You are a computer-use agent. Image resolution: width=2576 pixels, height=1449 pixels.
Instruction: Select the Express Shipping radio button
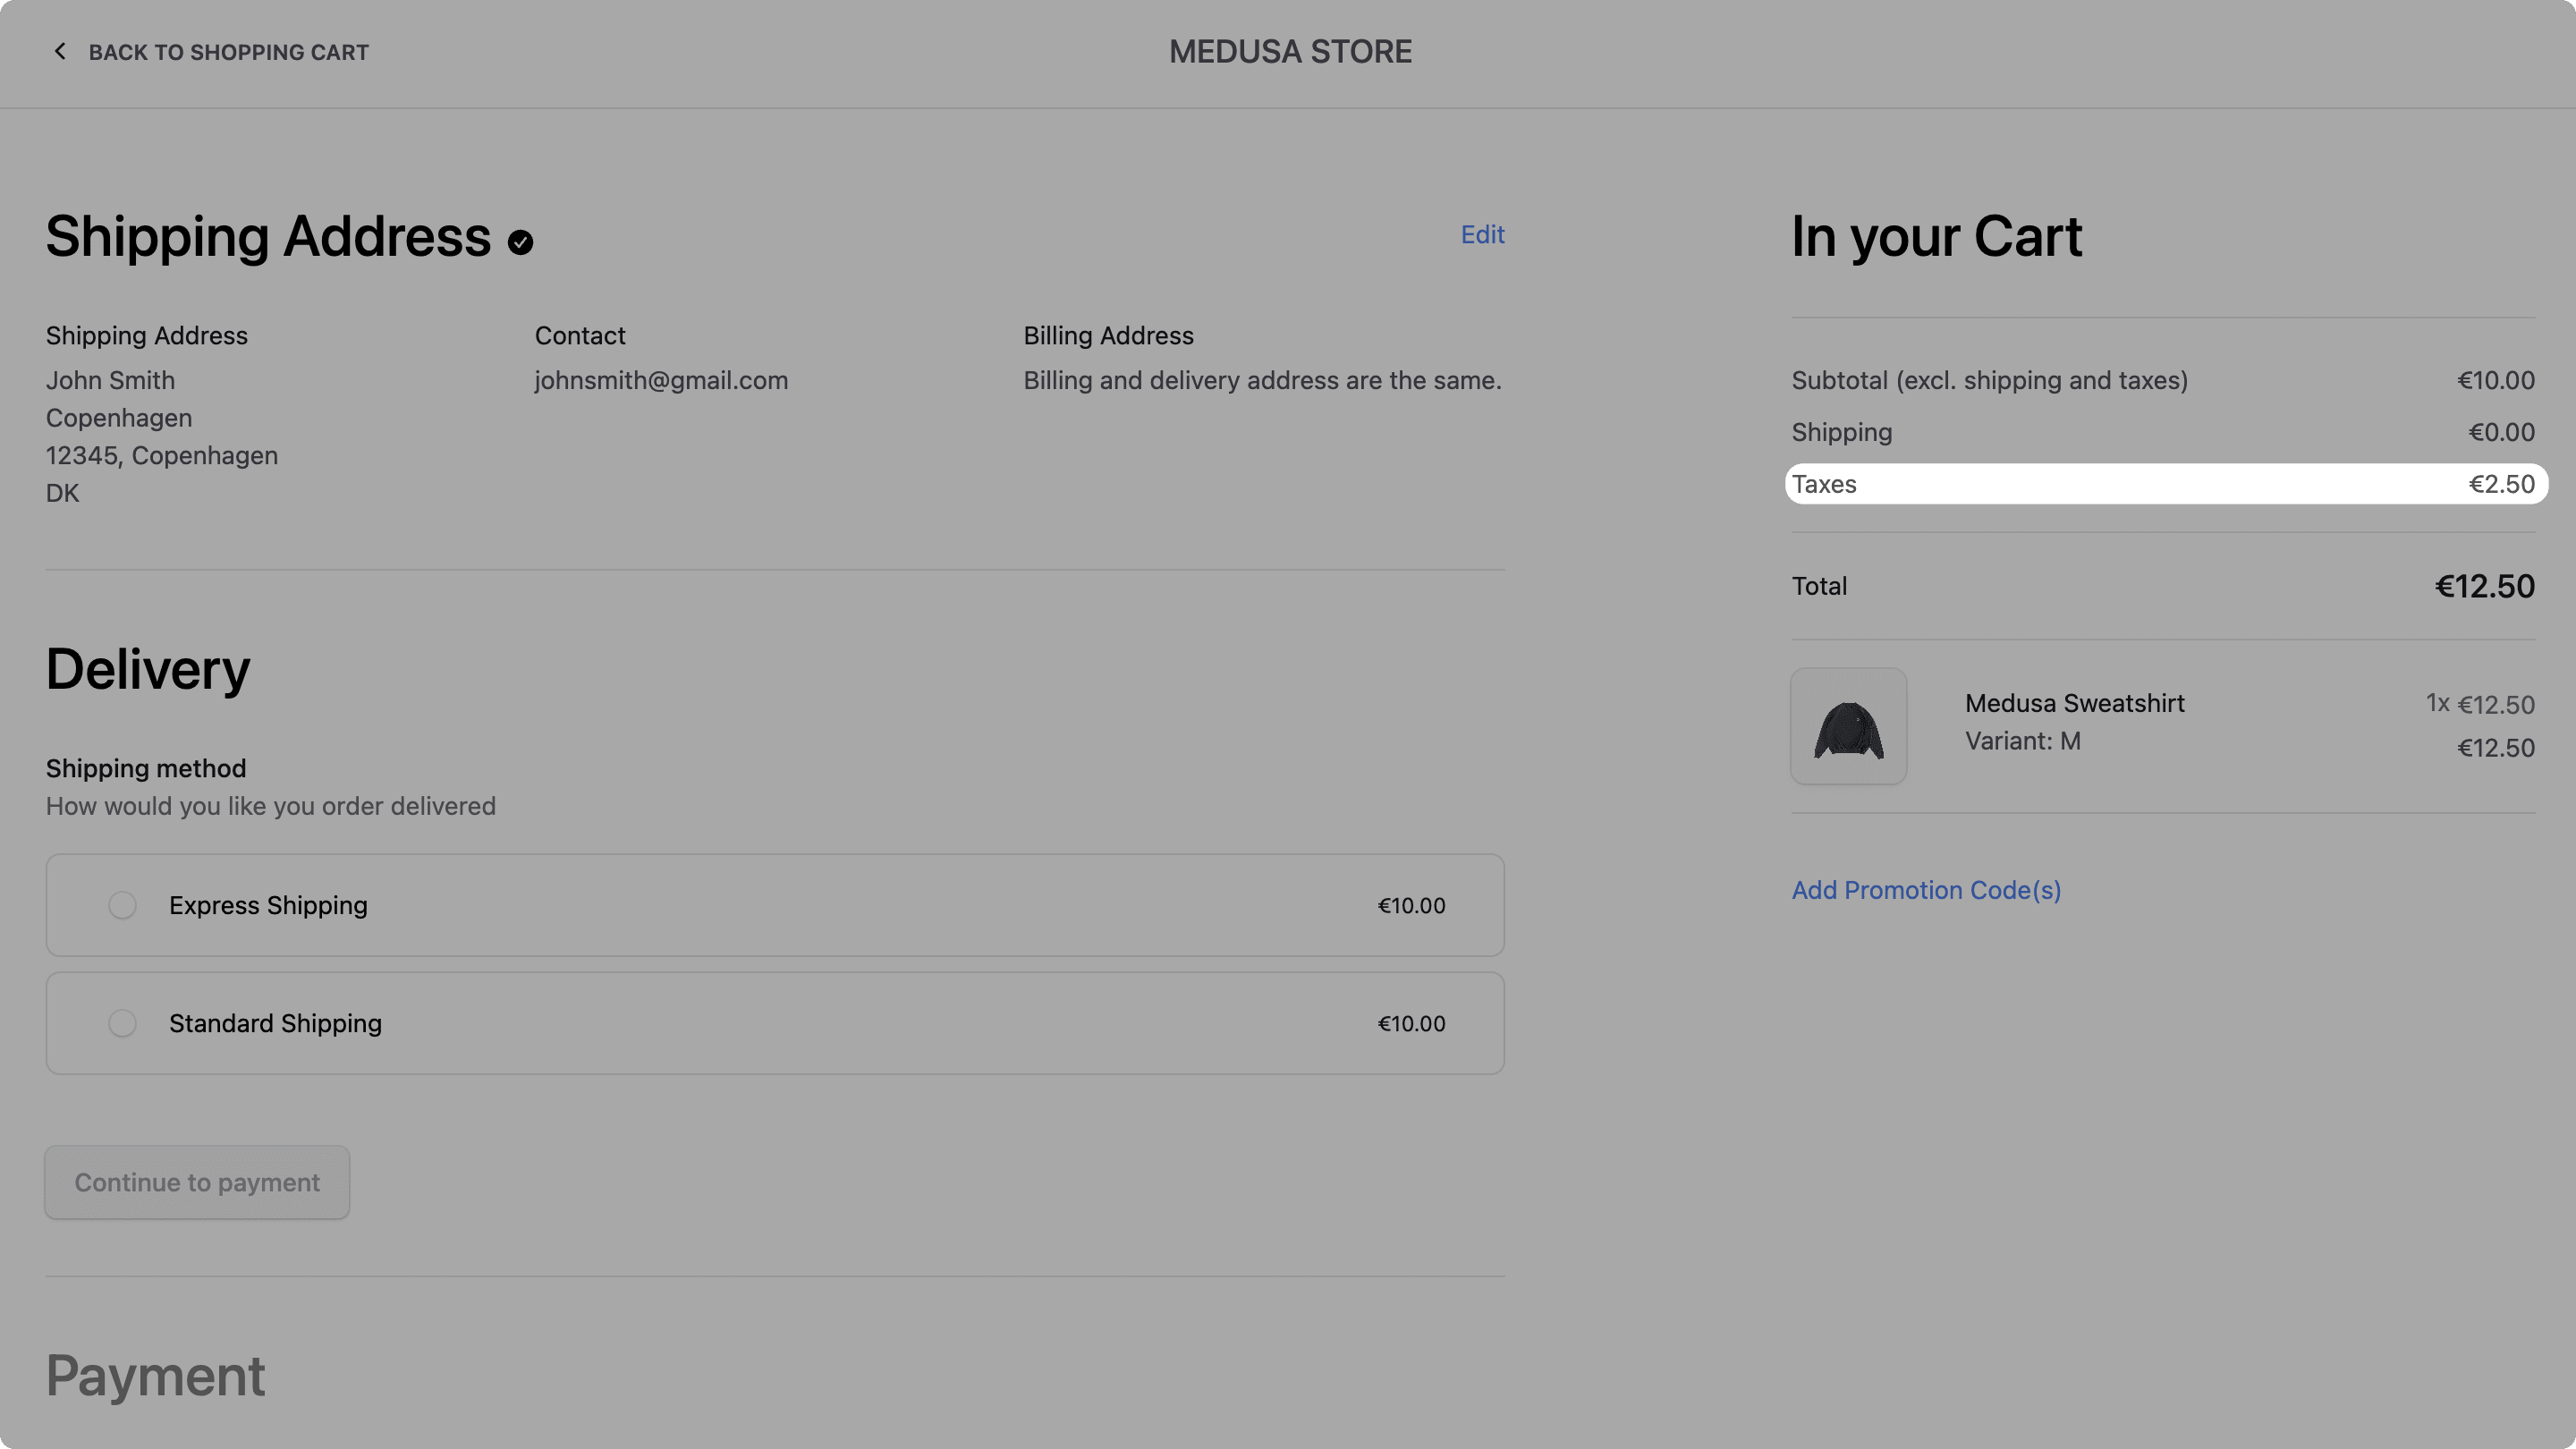[x=122, y=905]
